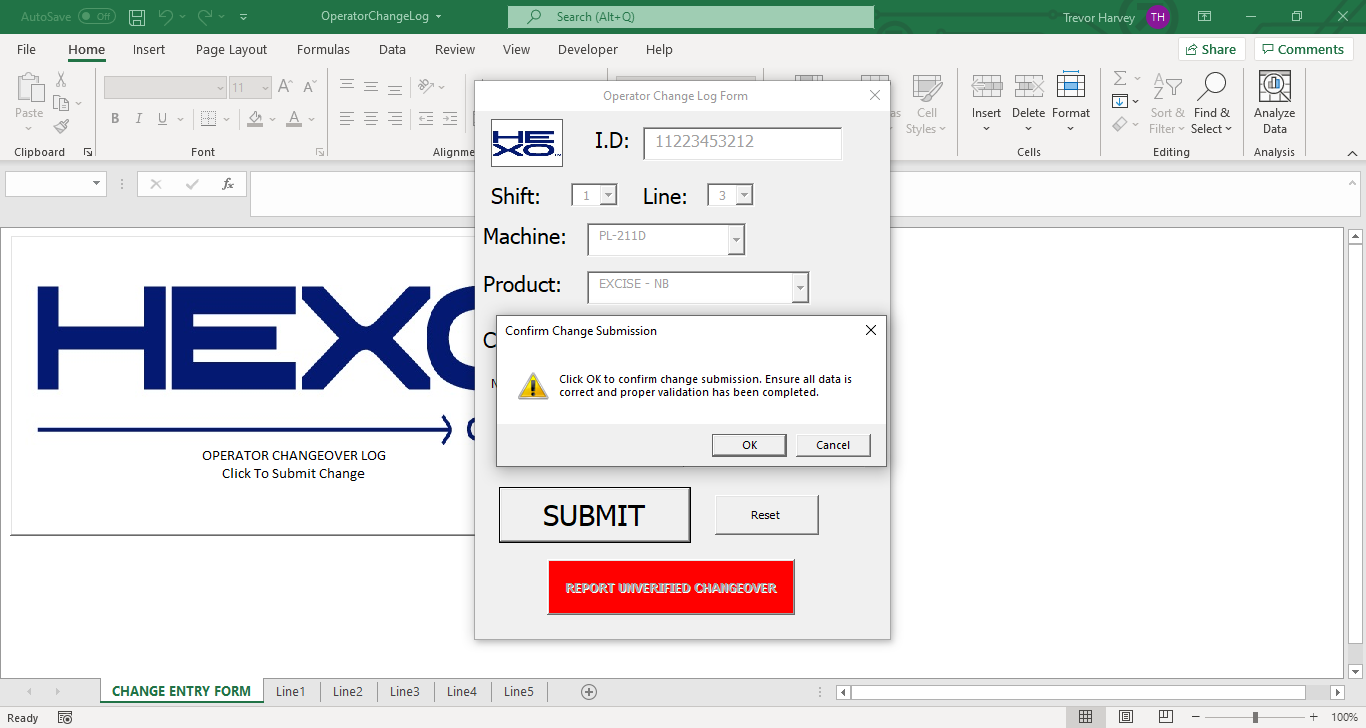Viewport: 1366px width, 728px height.
Task: Open the File menu
Action: (x=26, y=49)
